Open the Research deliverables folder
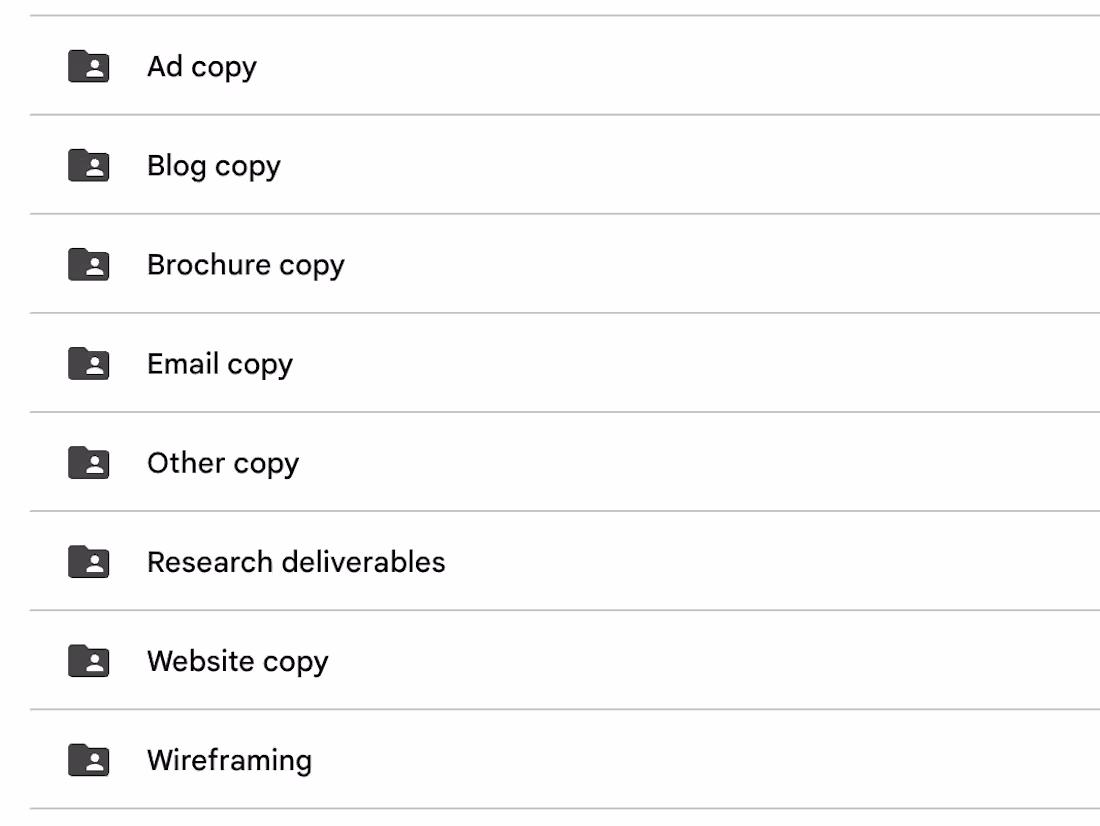 click(x=296, y=561)
